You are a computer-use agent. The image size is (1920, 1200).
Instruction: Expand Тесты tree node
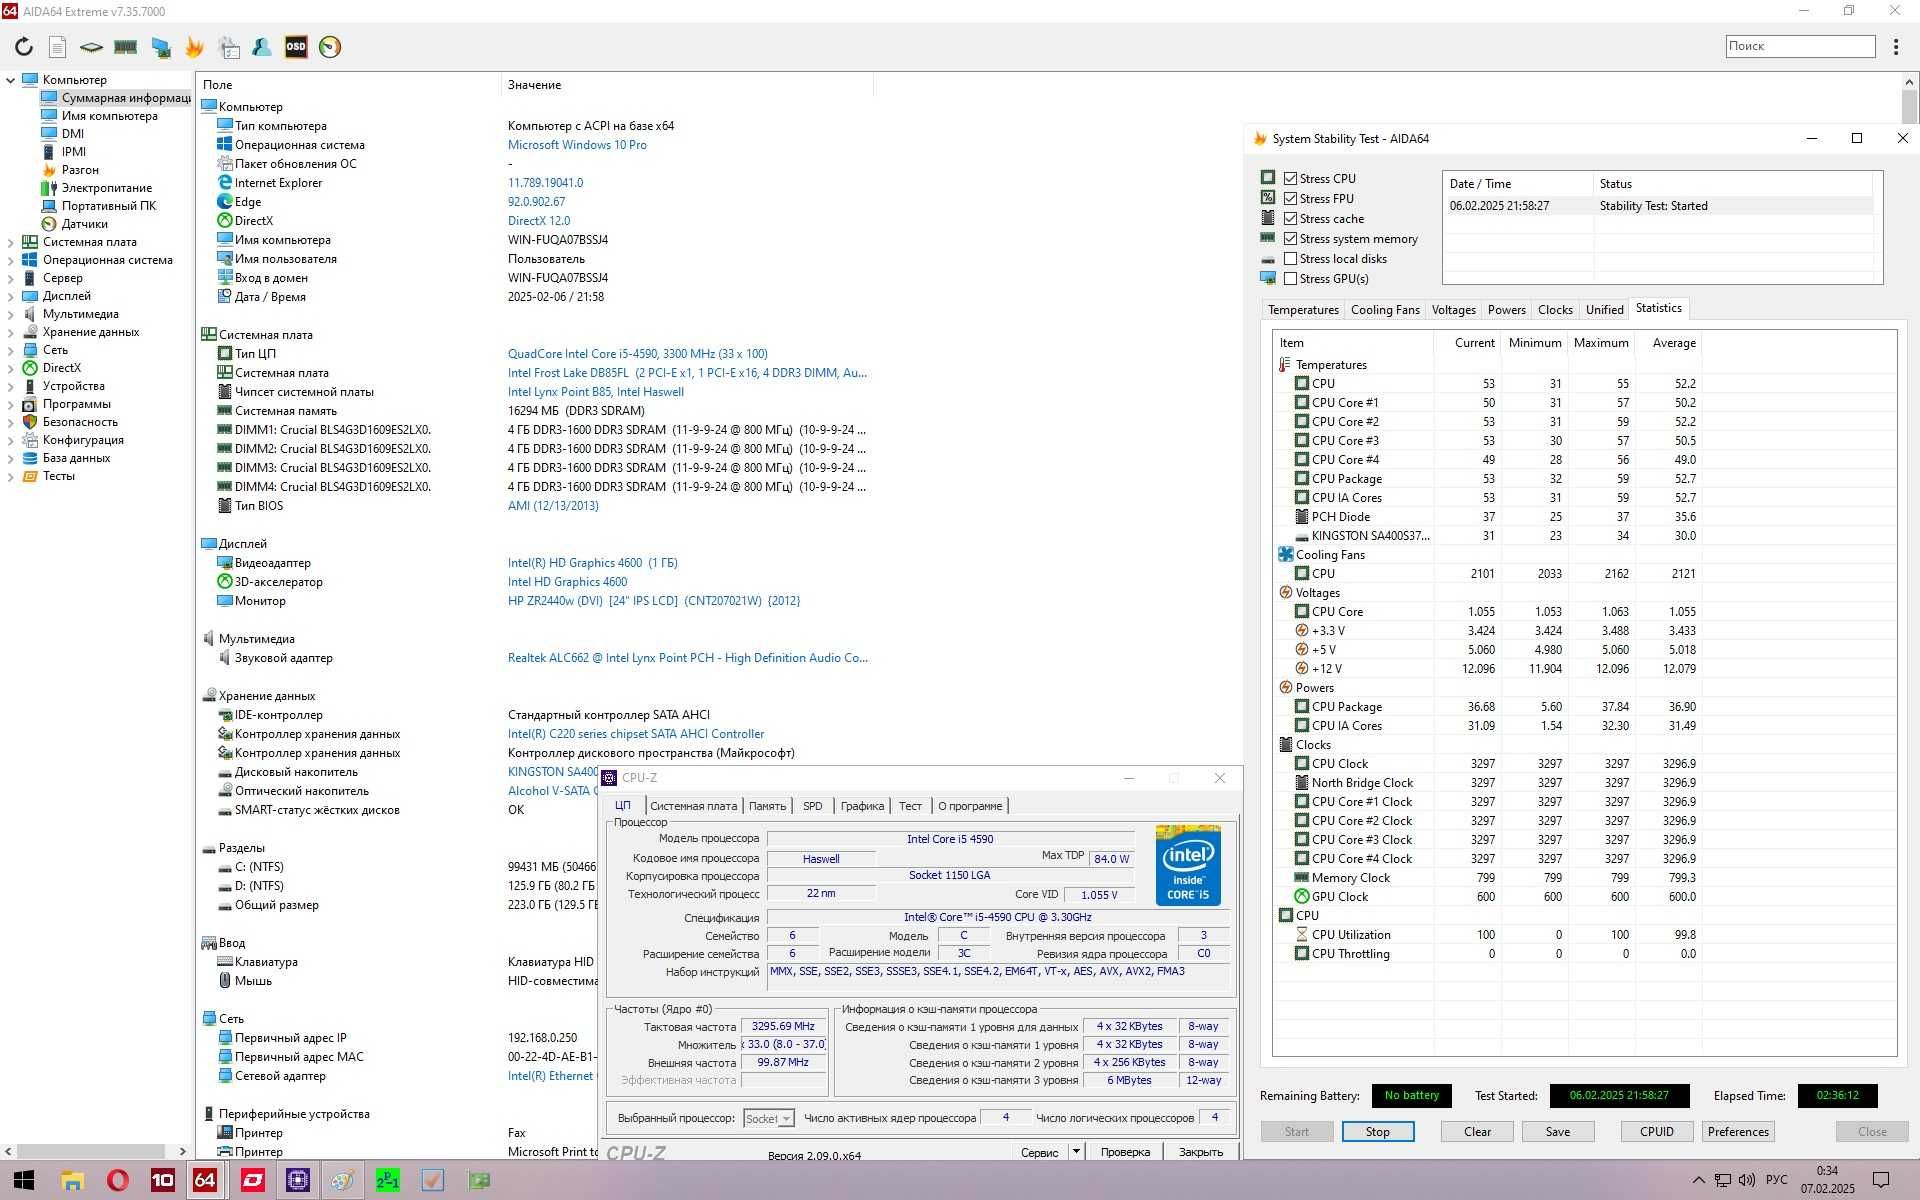(x=11, y=476)
